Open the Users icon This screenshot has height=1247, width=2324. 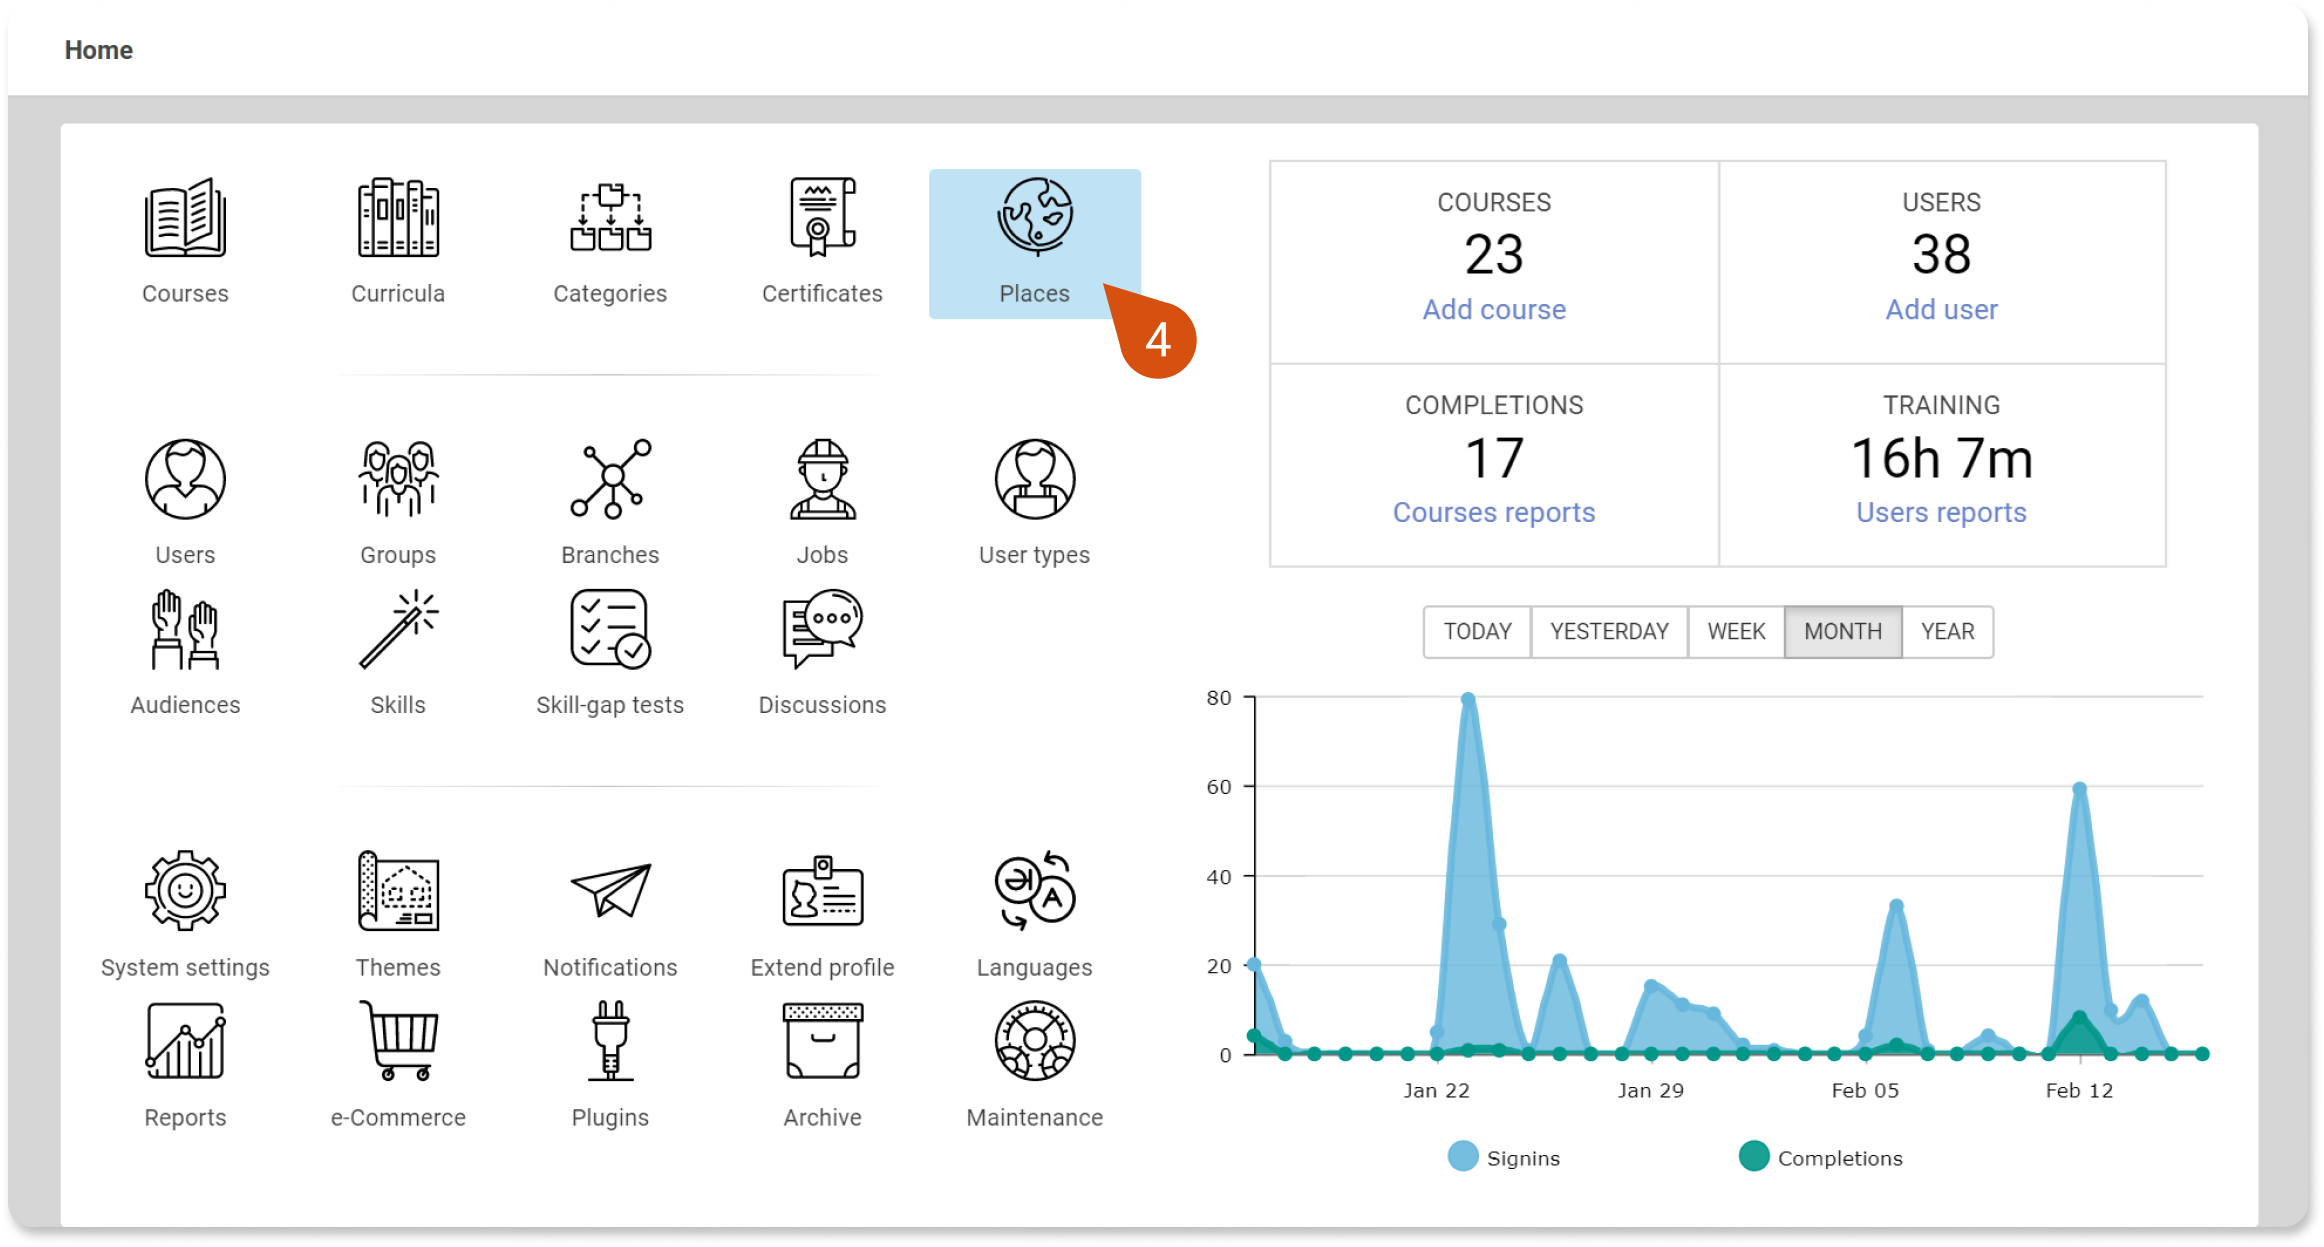pyautogui.click(x=185, y=479)
